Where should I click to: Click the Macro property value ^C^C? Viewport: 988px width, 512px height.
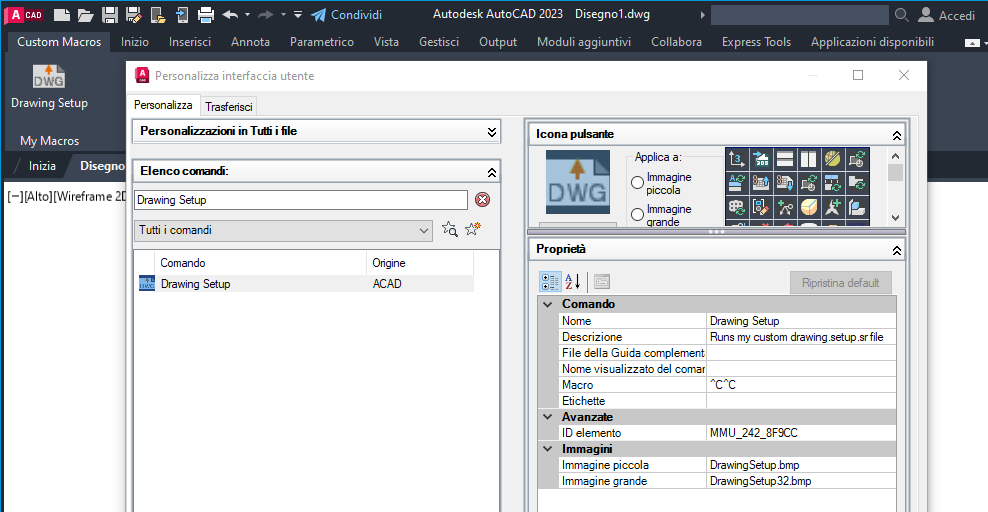coord(801,385)
